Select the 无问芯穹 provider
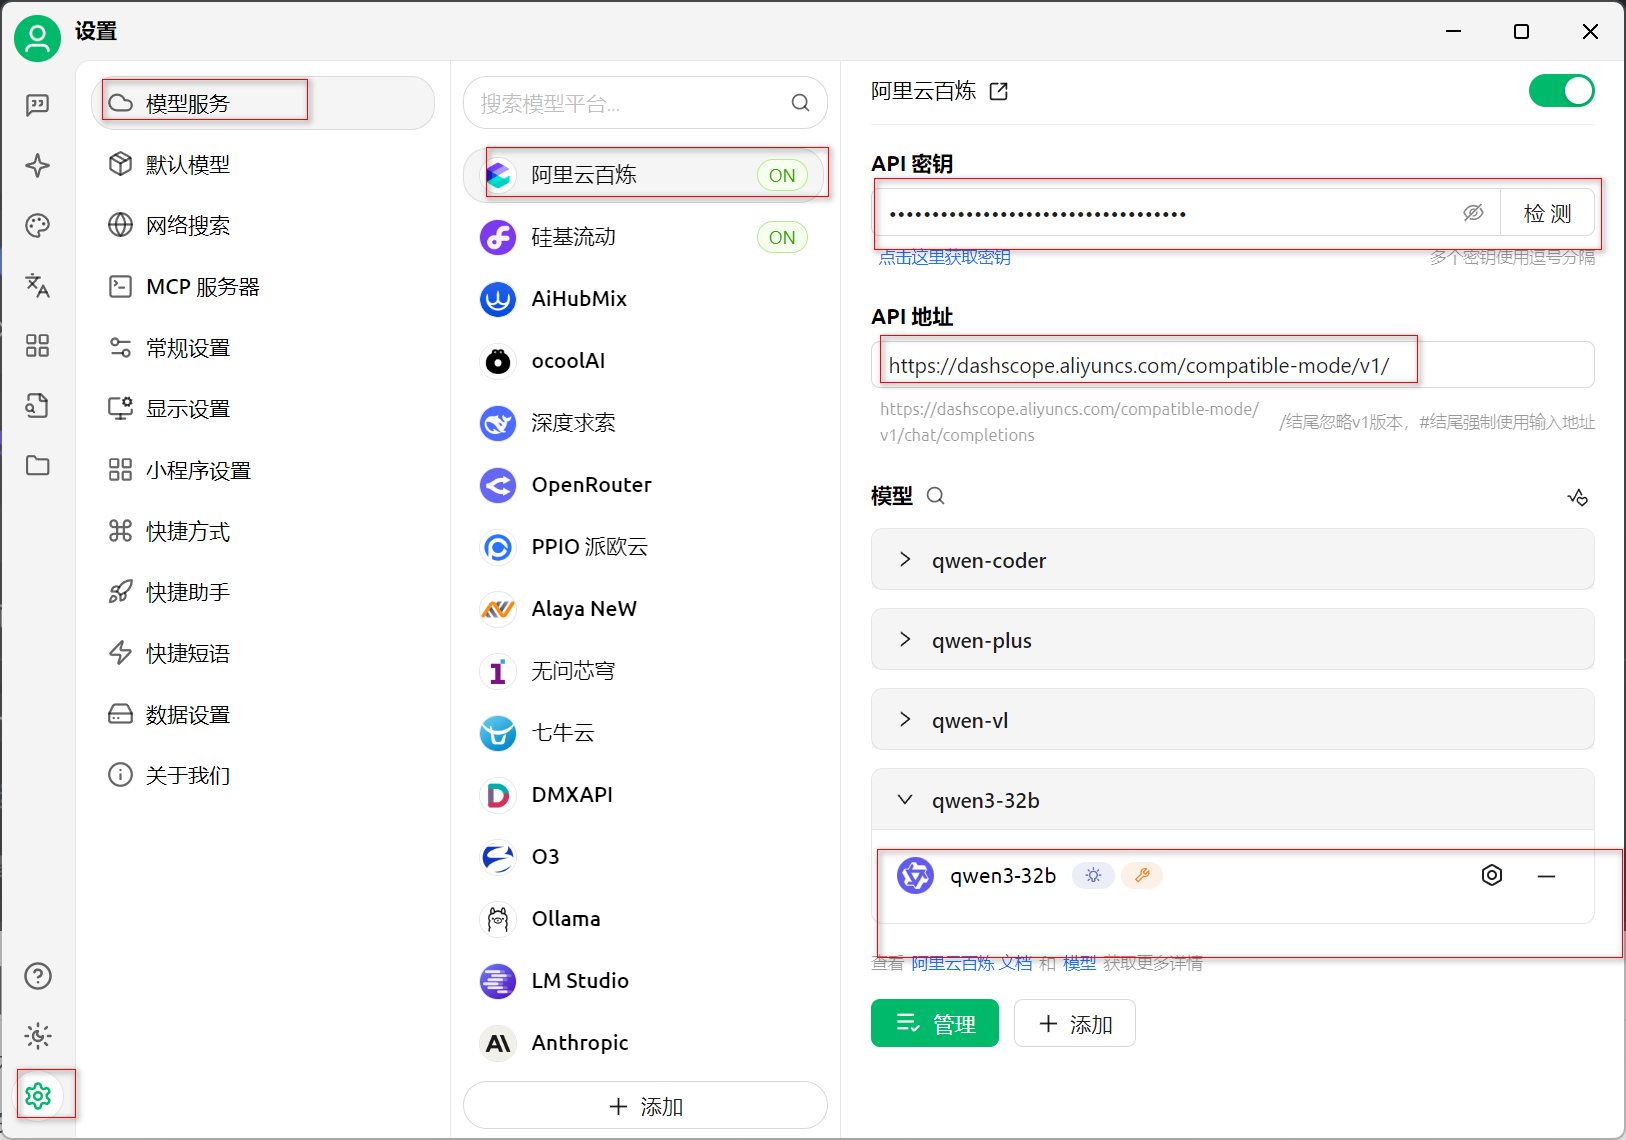 (x=645, y=671)
